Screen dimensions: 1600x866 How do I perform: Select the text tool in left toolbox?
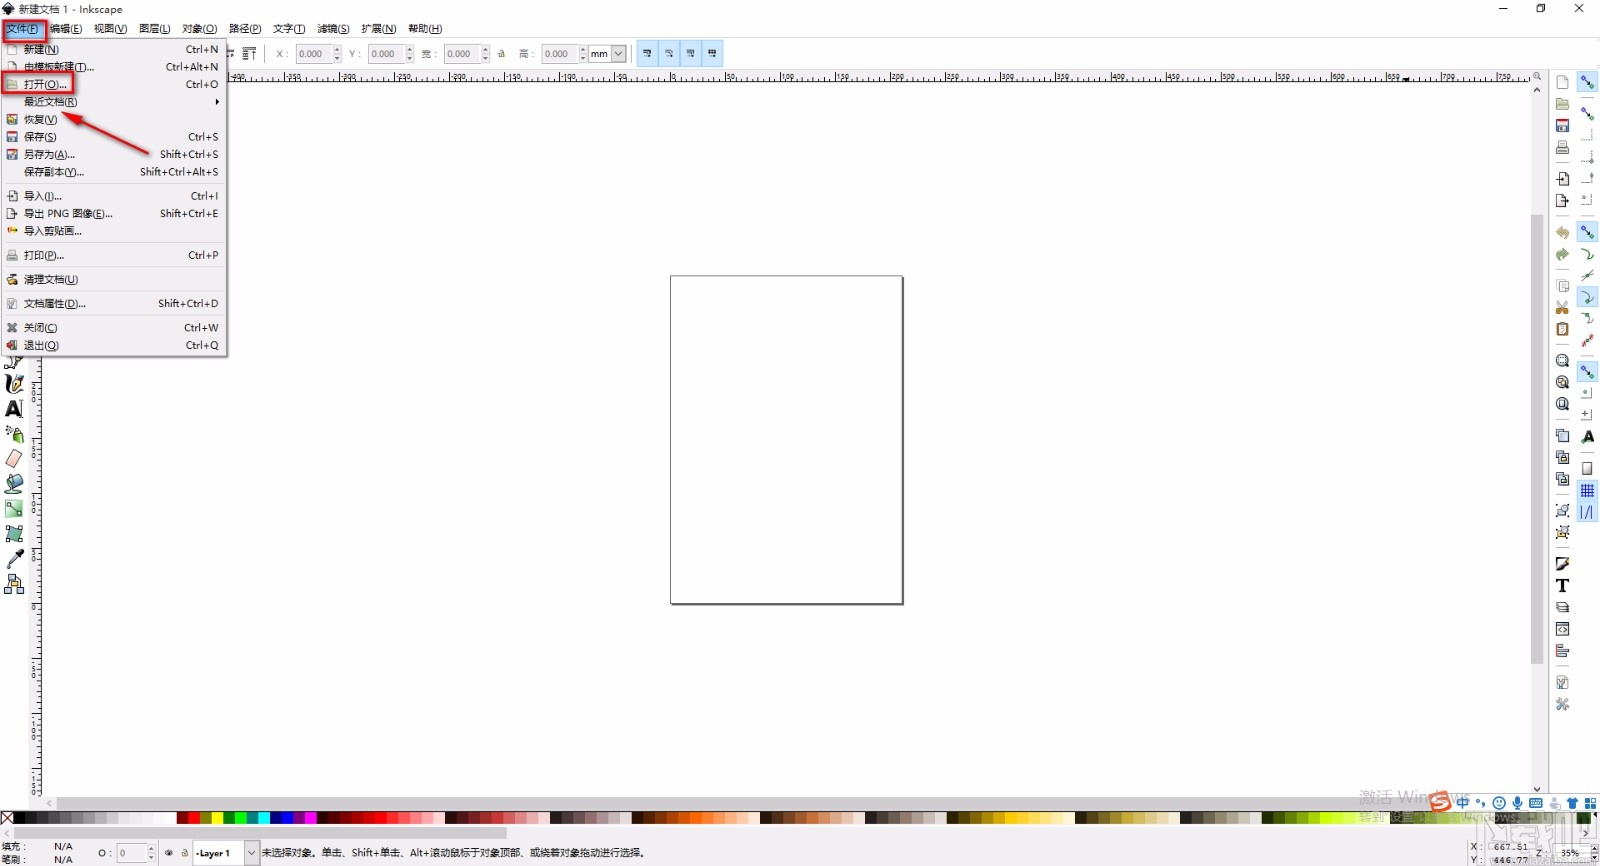pos(14,409)
